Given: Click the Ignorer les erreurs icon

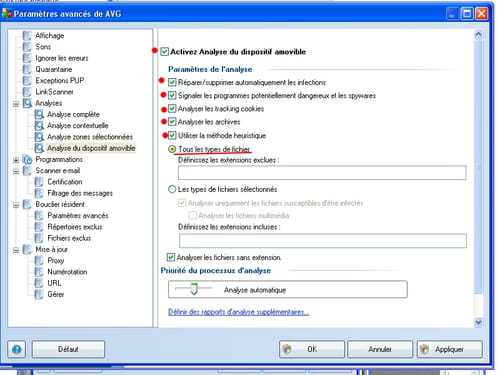Looking at the screenshot, I should (27, 58).
